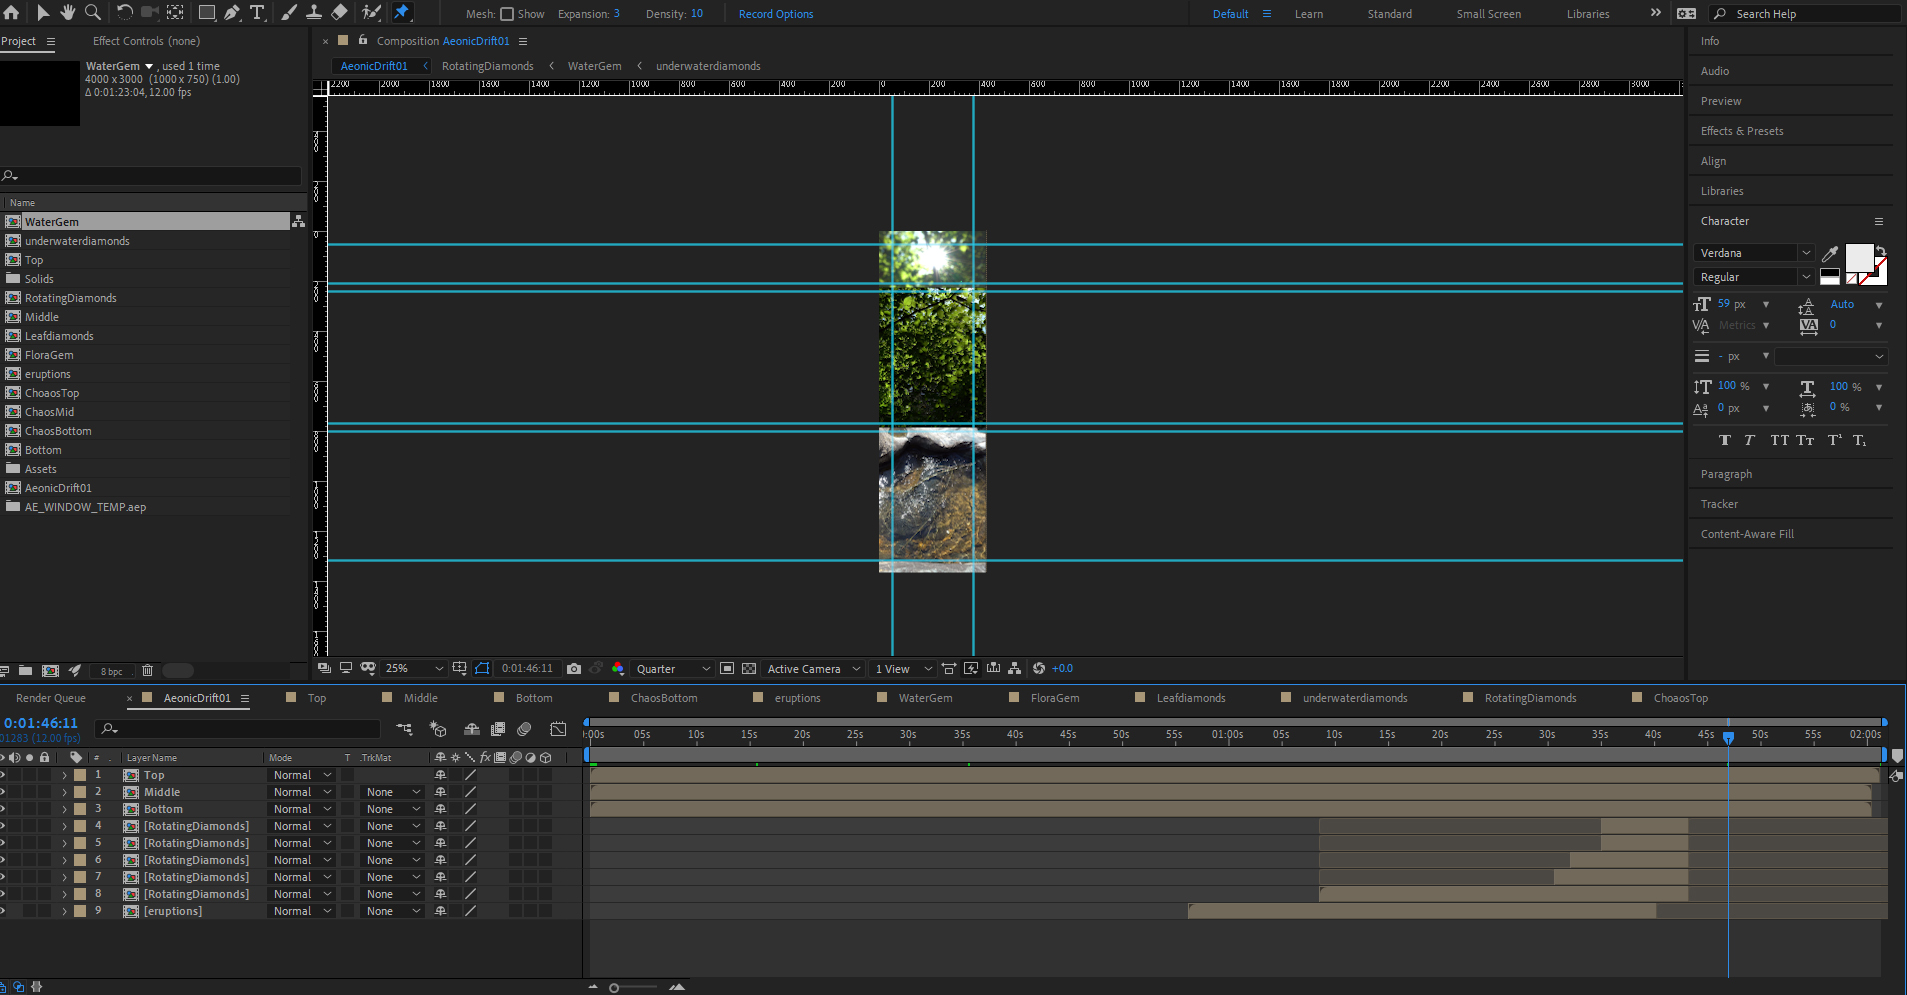Open the Graph Editor in timeline

coord(558,729)
